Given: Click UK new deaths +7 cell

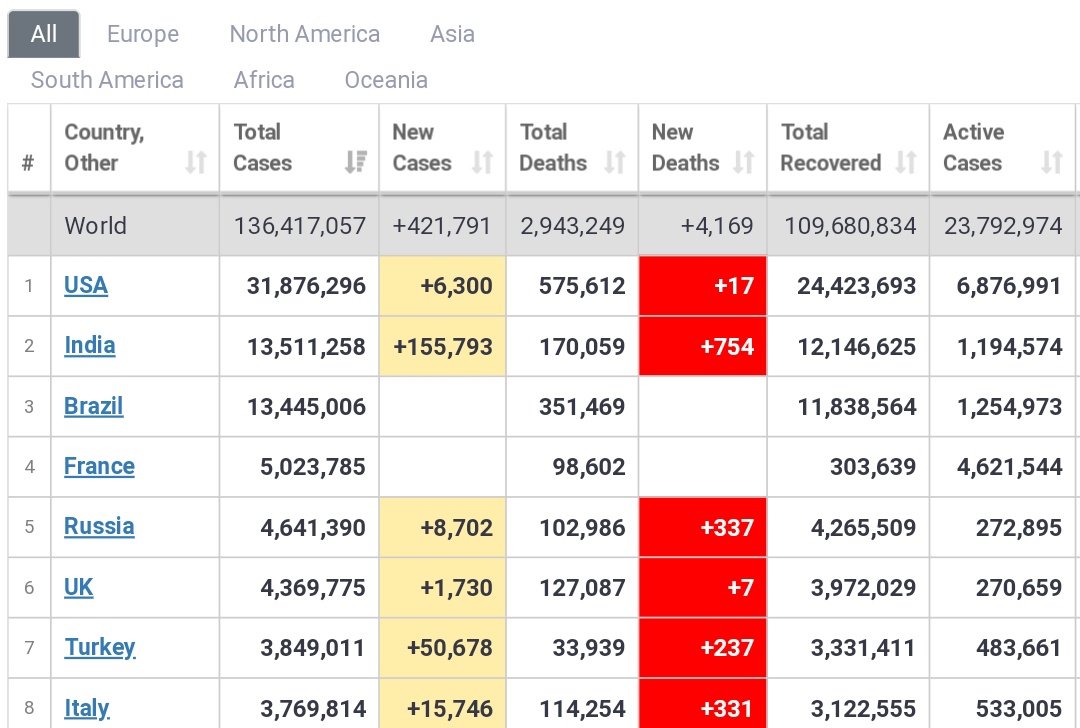Looking at the screenshot, I should click(703, 587).
